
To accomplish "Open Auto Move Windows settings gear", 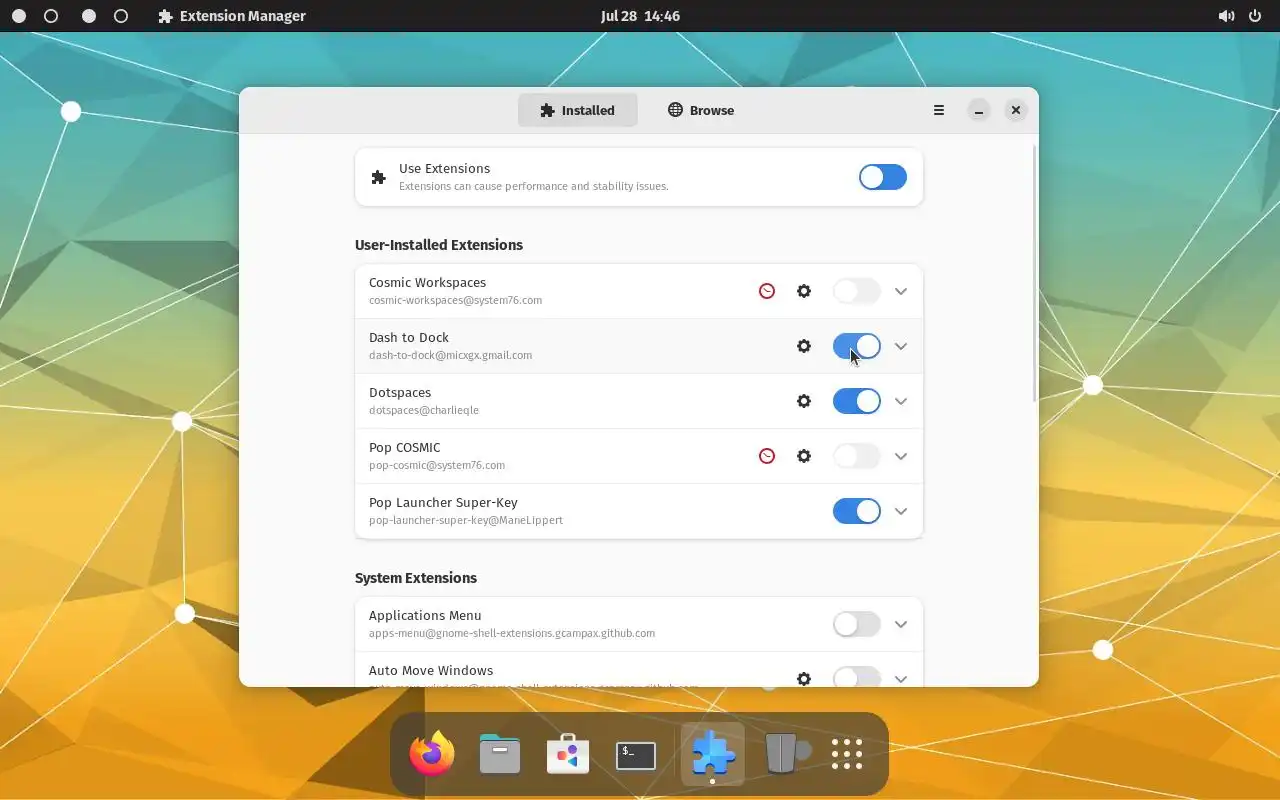I will pos(804,679).
